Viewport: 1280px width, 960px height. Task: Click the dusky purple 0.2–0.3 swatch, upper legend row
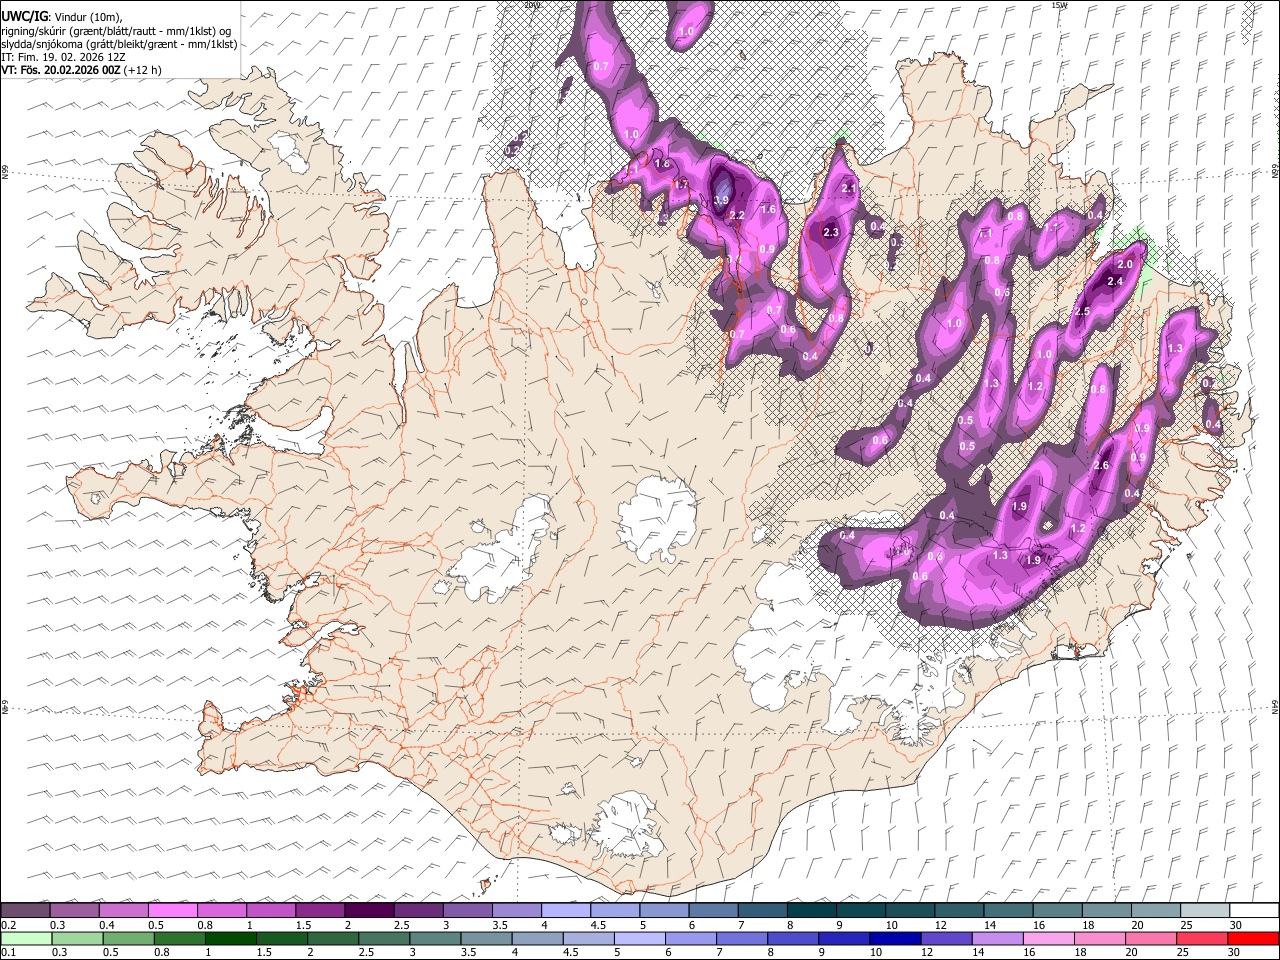point(25,911)
